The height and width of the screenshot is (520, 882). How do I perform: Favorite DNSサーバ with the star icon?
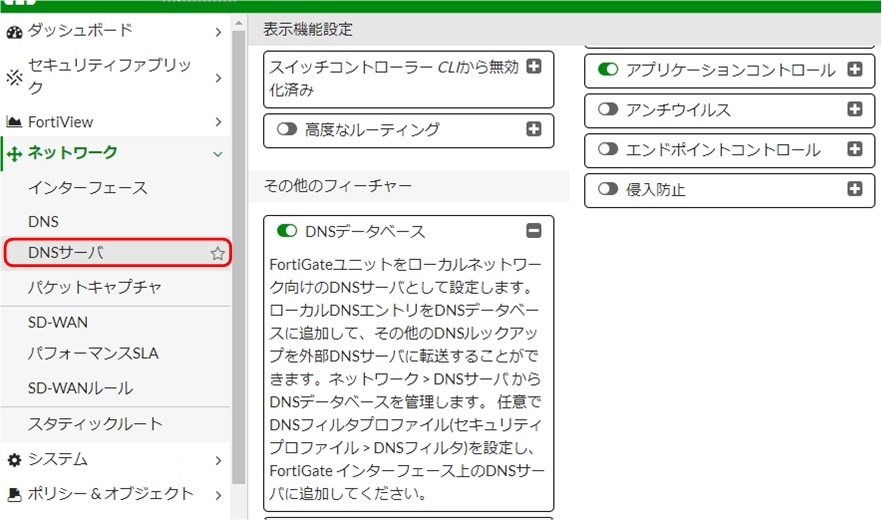click(217, 253)
